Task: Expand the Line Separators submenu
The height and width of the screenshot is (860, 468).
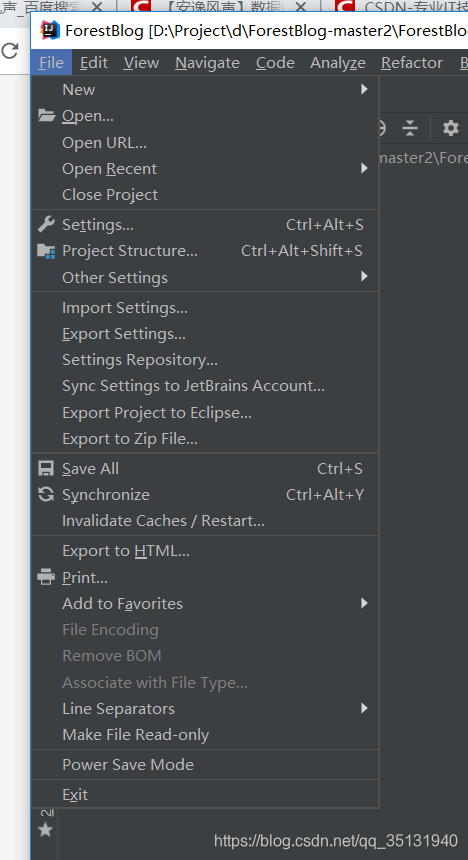Action: (205, 709)
